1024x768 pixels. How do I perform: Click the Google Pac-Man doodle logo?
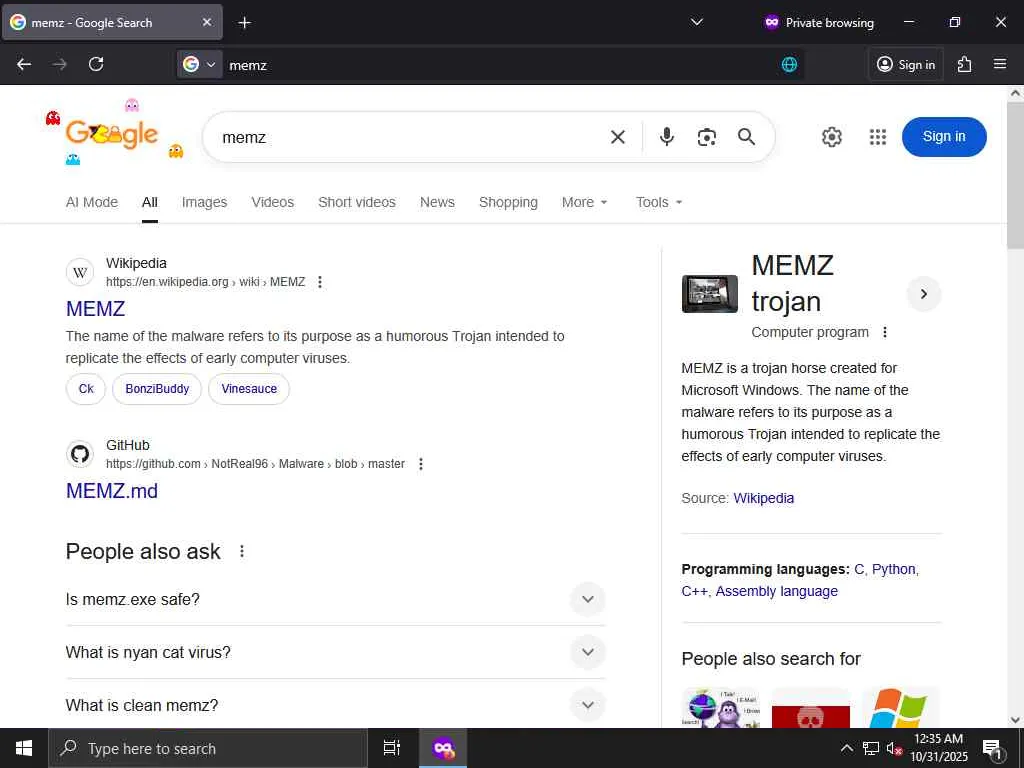(112, 133)
